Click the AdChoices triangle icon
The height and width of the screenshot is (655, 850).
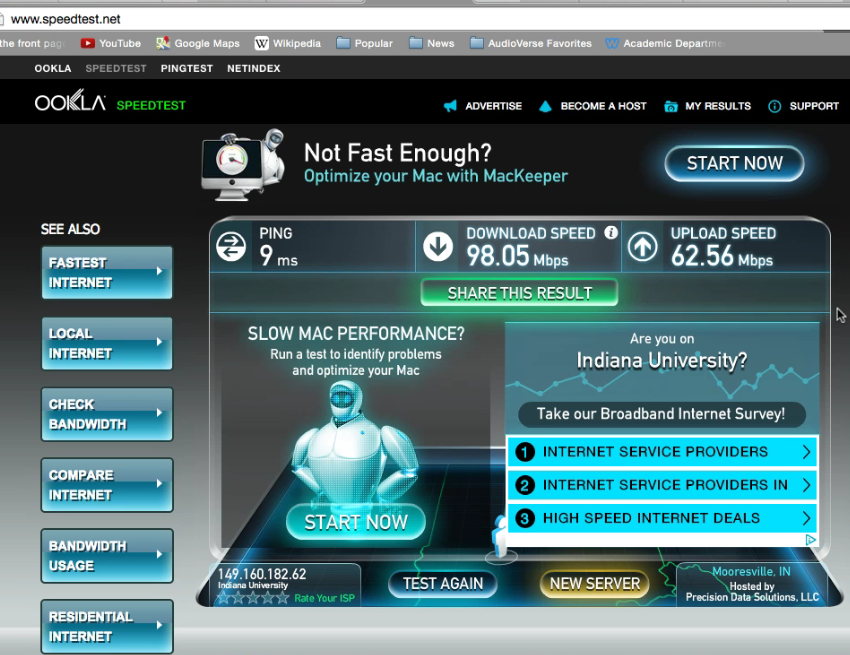pos(811,540)
